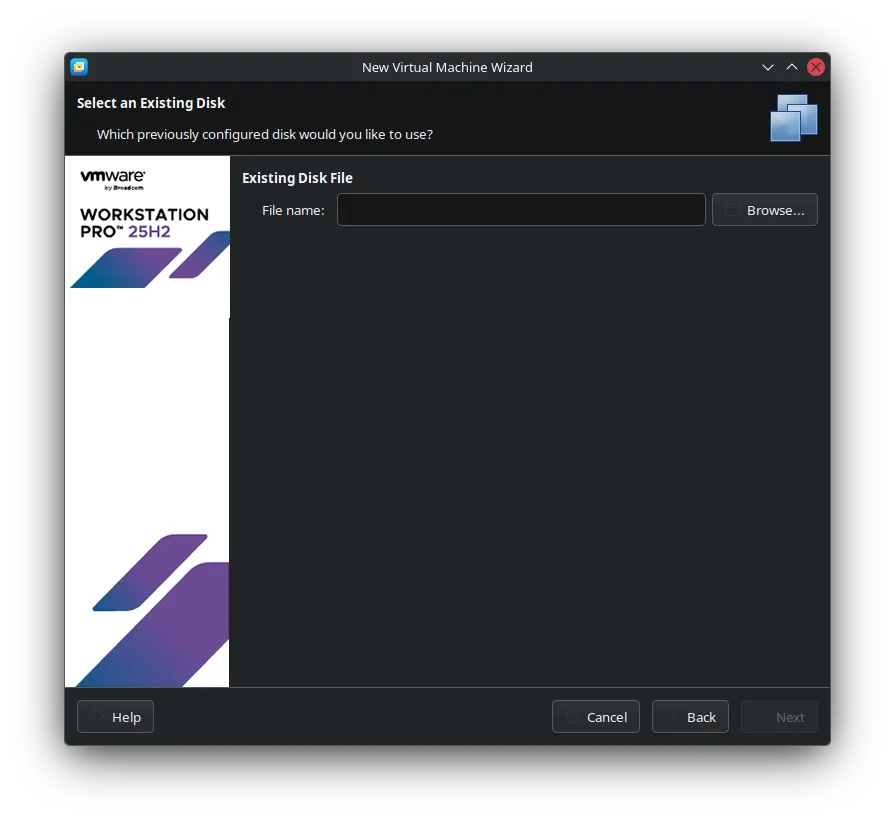The height and width of the screenshot is (822, 895).
Task: Click the 'Select an Existing Disk' title
Action: coord(151,103)
